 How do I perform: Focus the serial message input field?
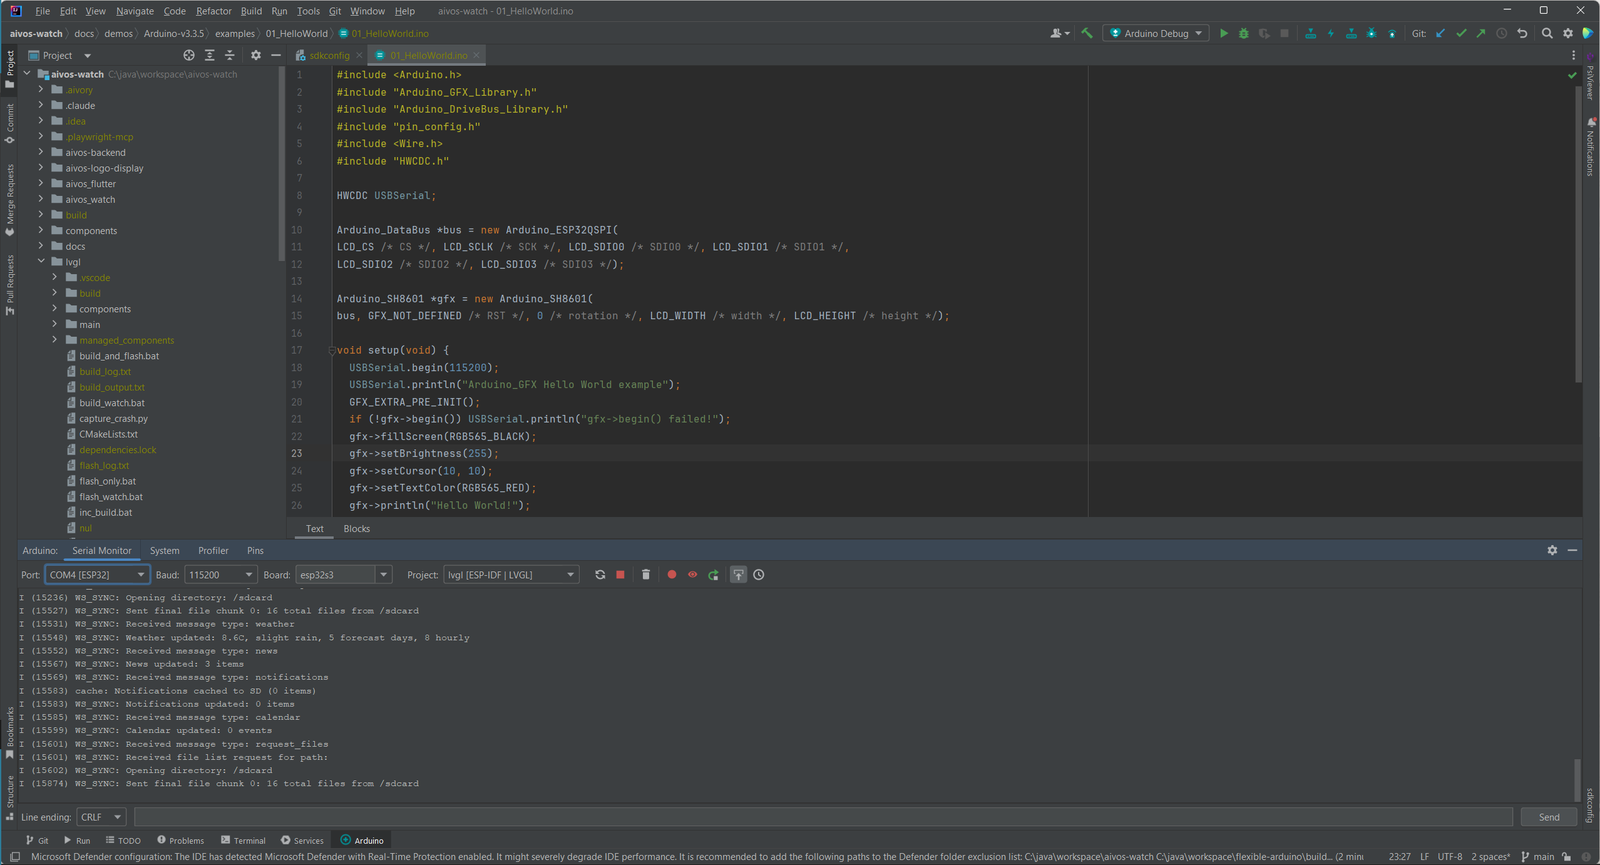(x=823, y=817)
